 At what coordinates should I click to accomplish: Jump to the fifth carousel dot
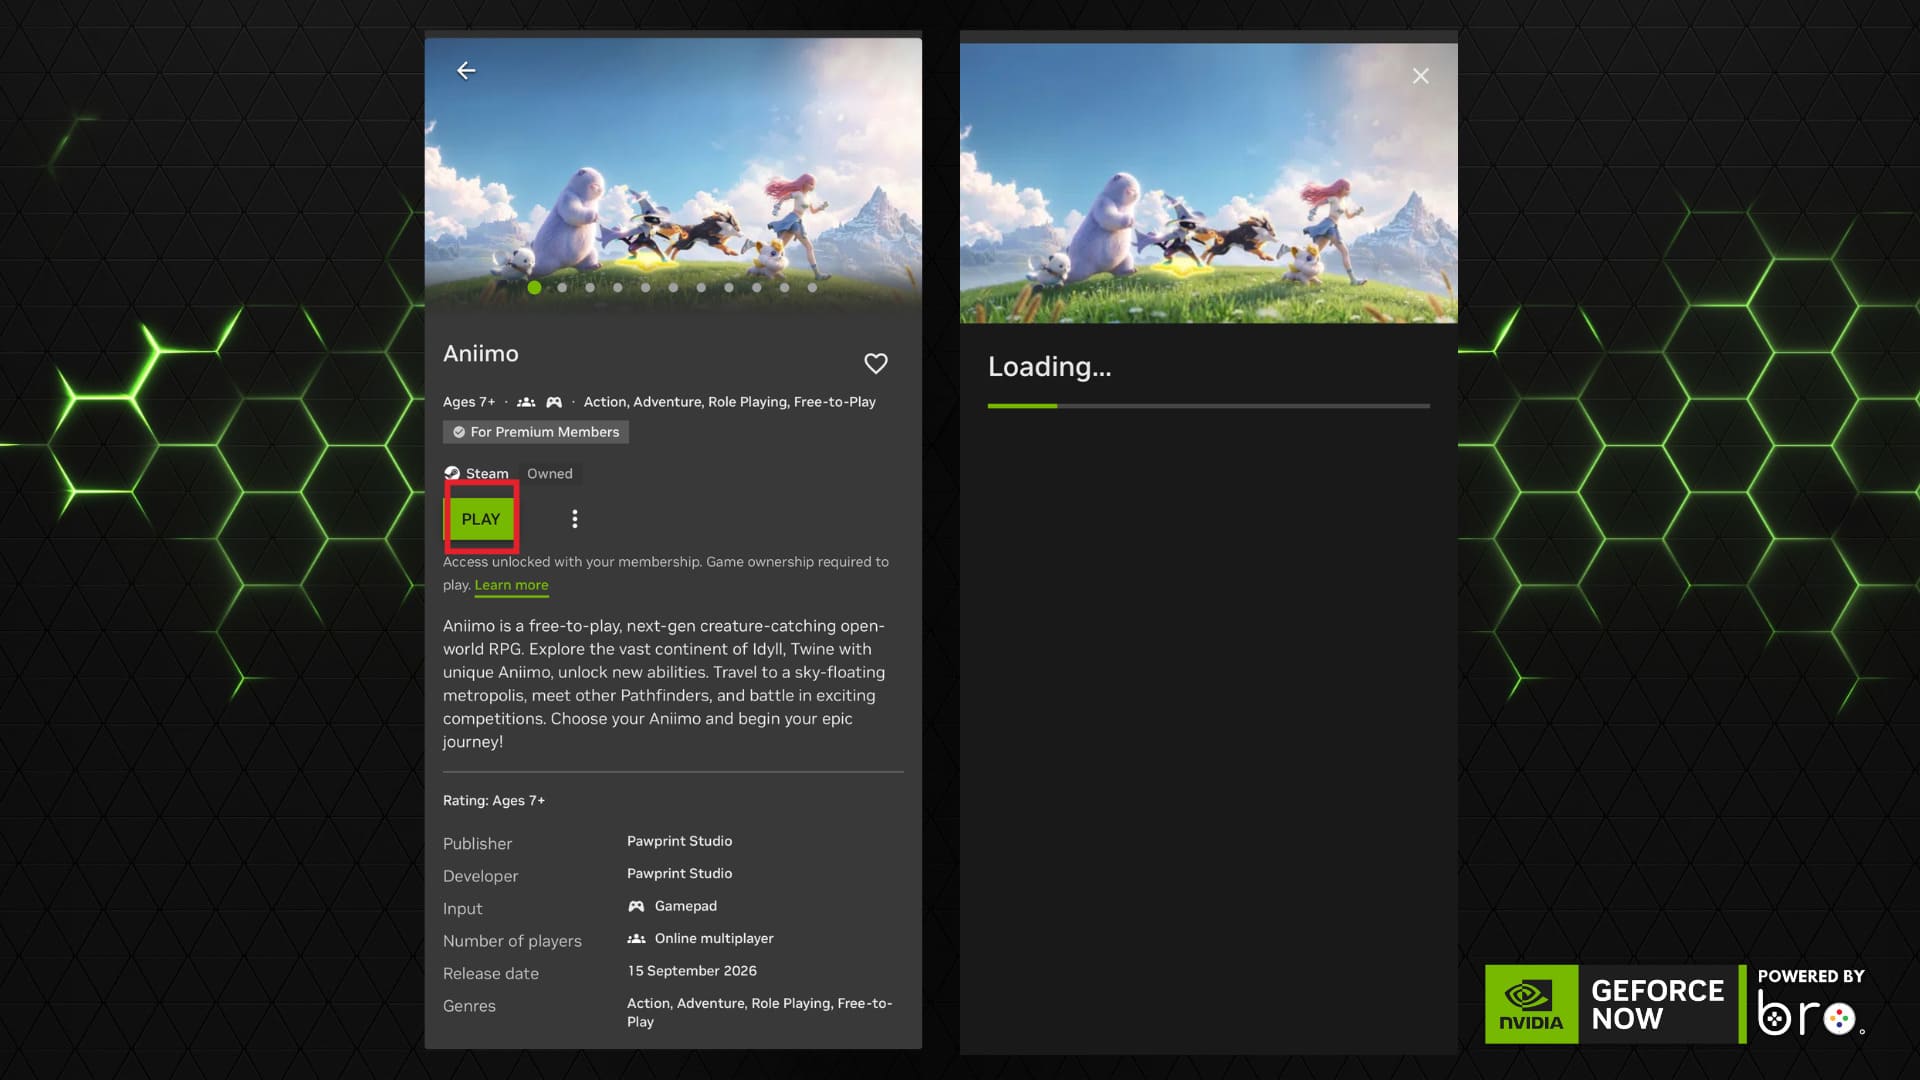point(646,287)
